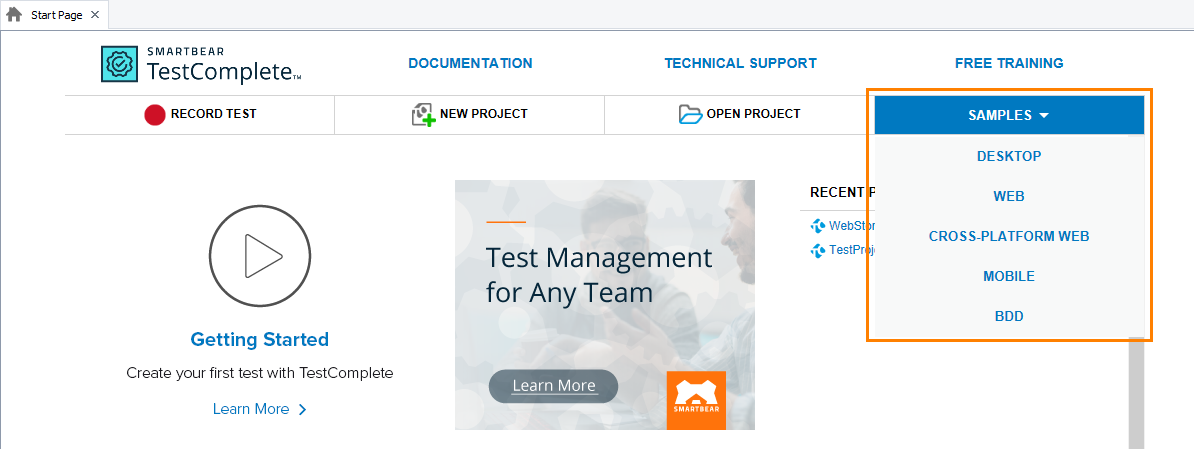Open the Test Management banner

coord(605,304)
